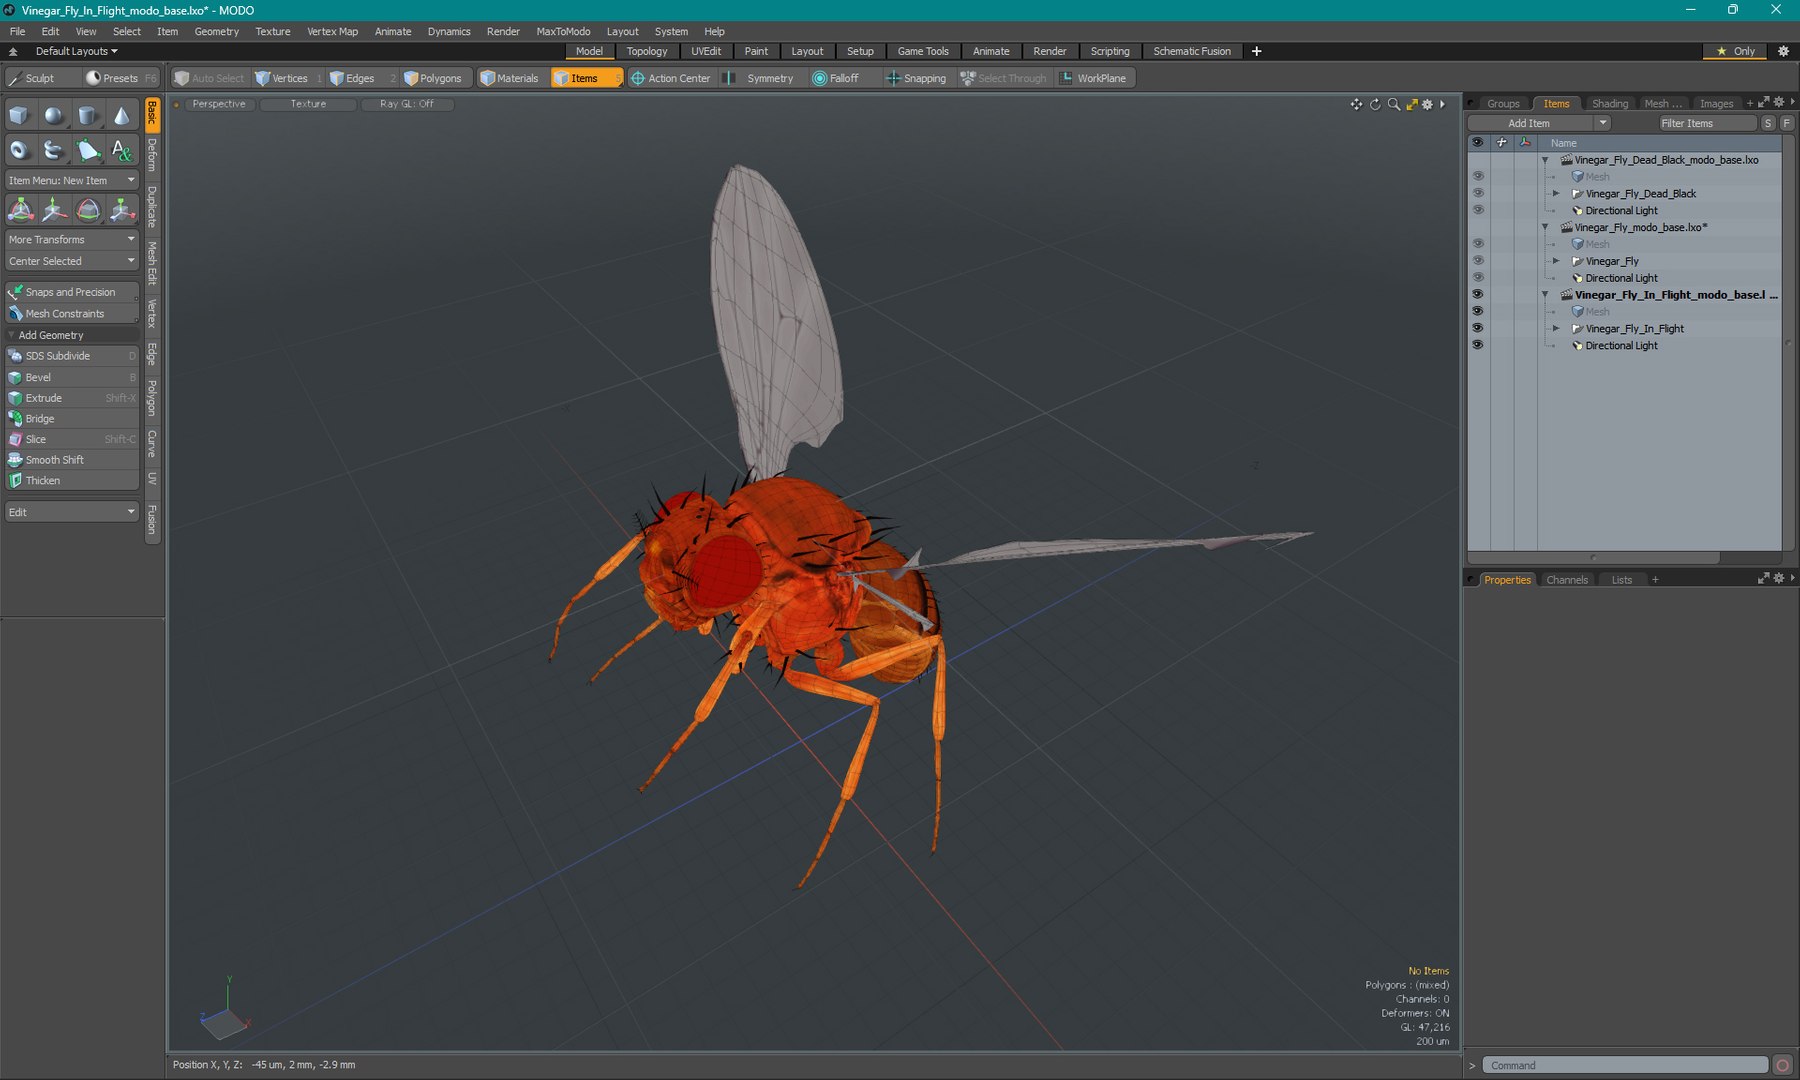This screenshot has height=1080, width=1800.
Task: Click the Thicken tool
Action: tap(72, 481)
